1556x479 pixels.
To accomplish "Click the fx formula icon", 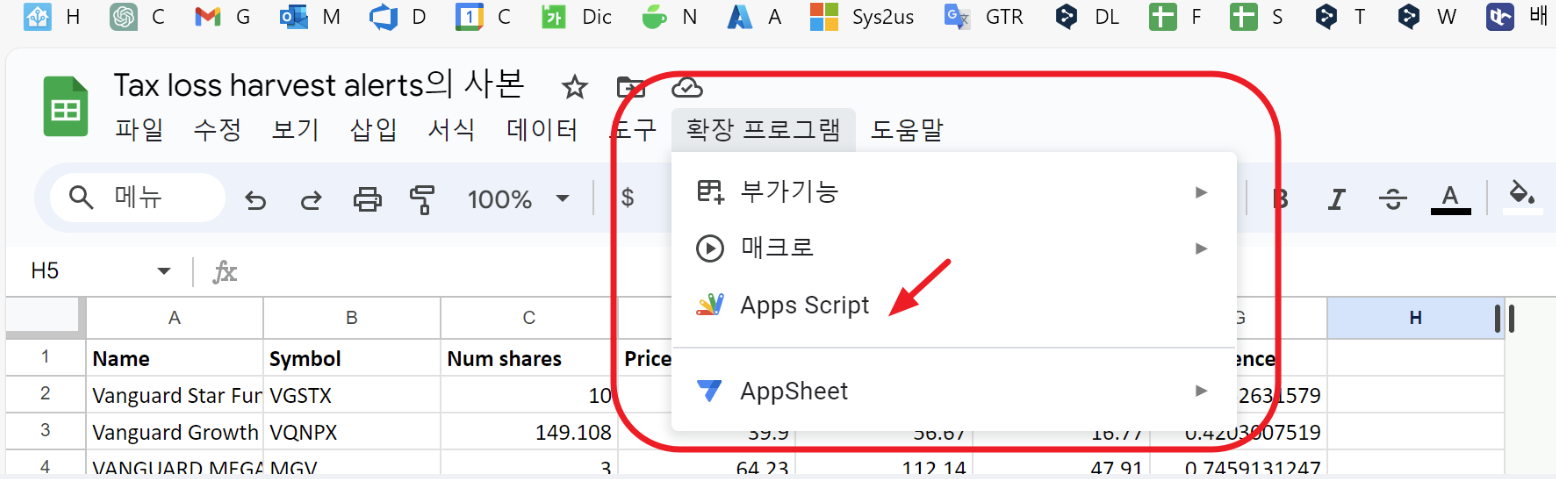I will (x=226, y=272).
